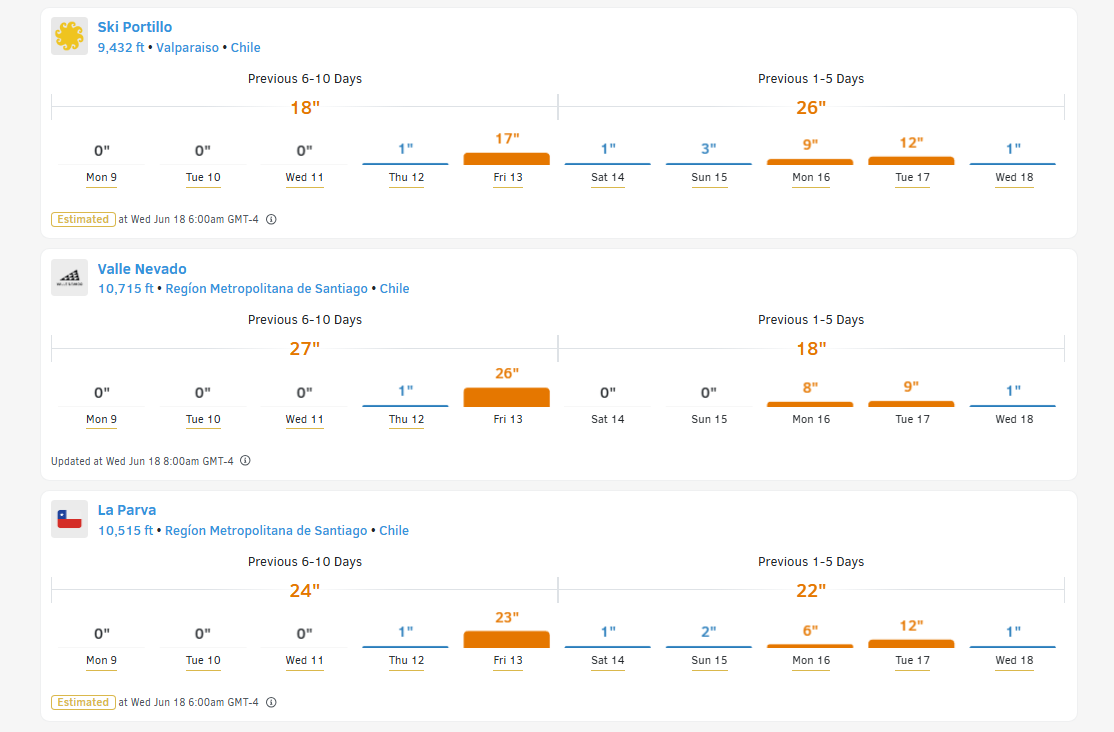Click Ski Portillo's 26" previous 1-5 days total

(x=811, y=108)
